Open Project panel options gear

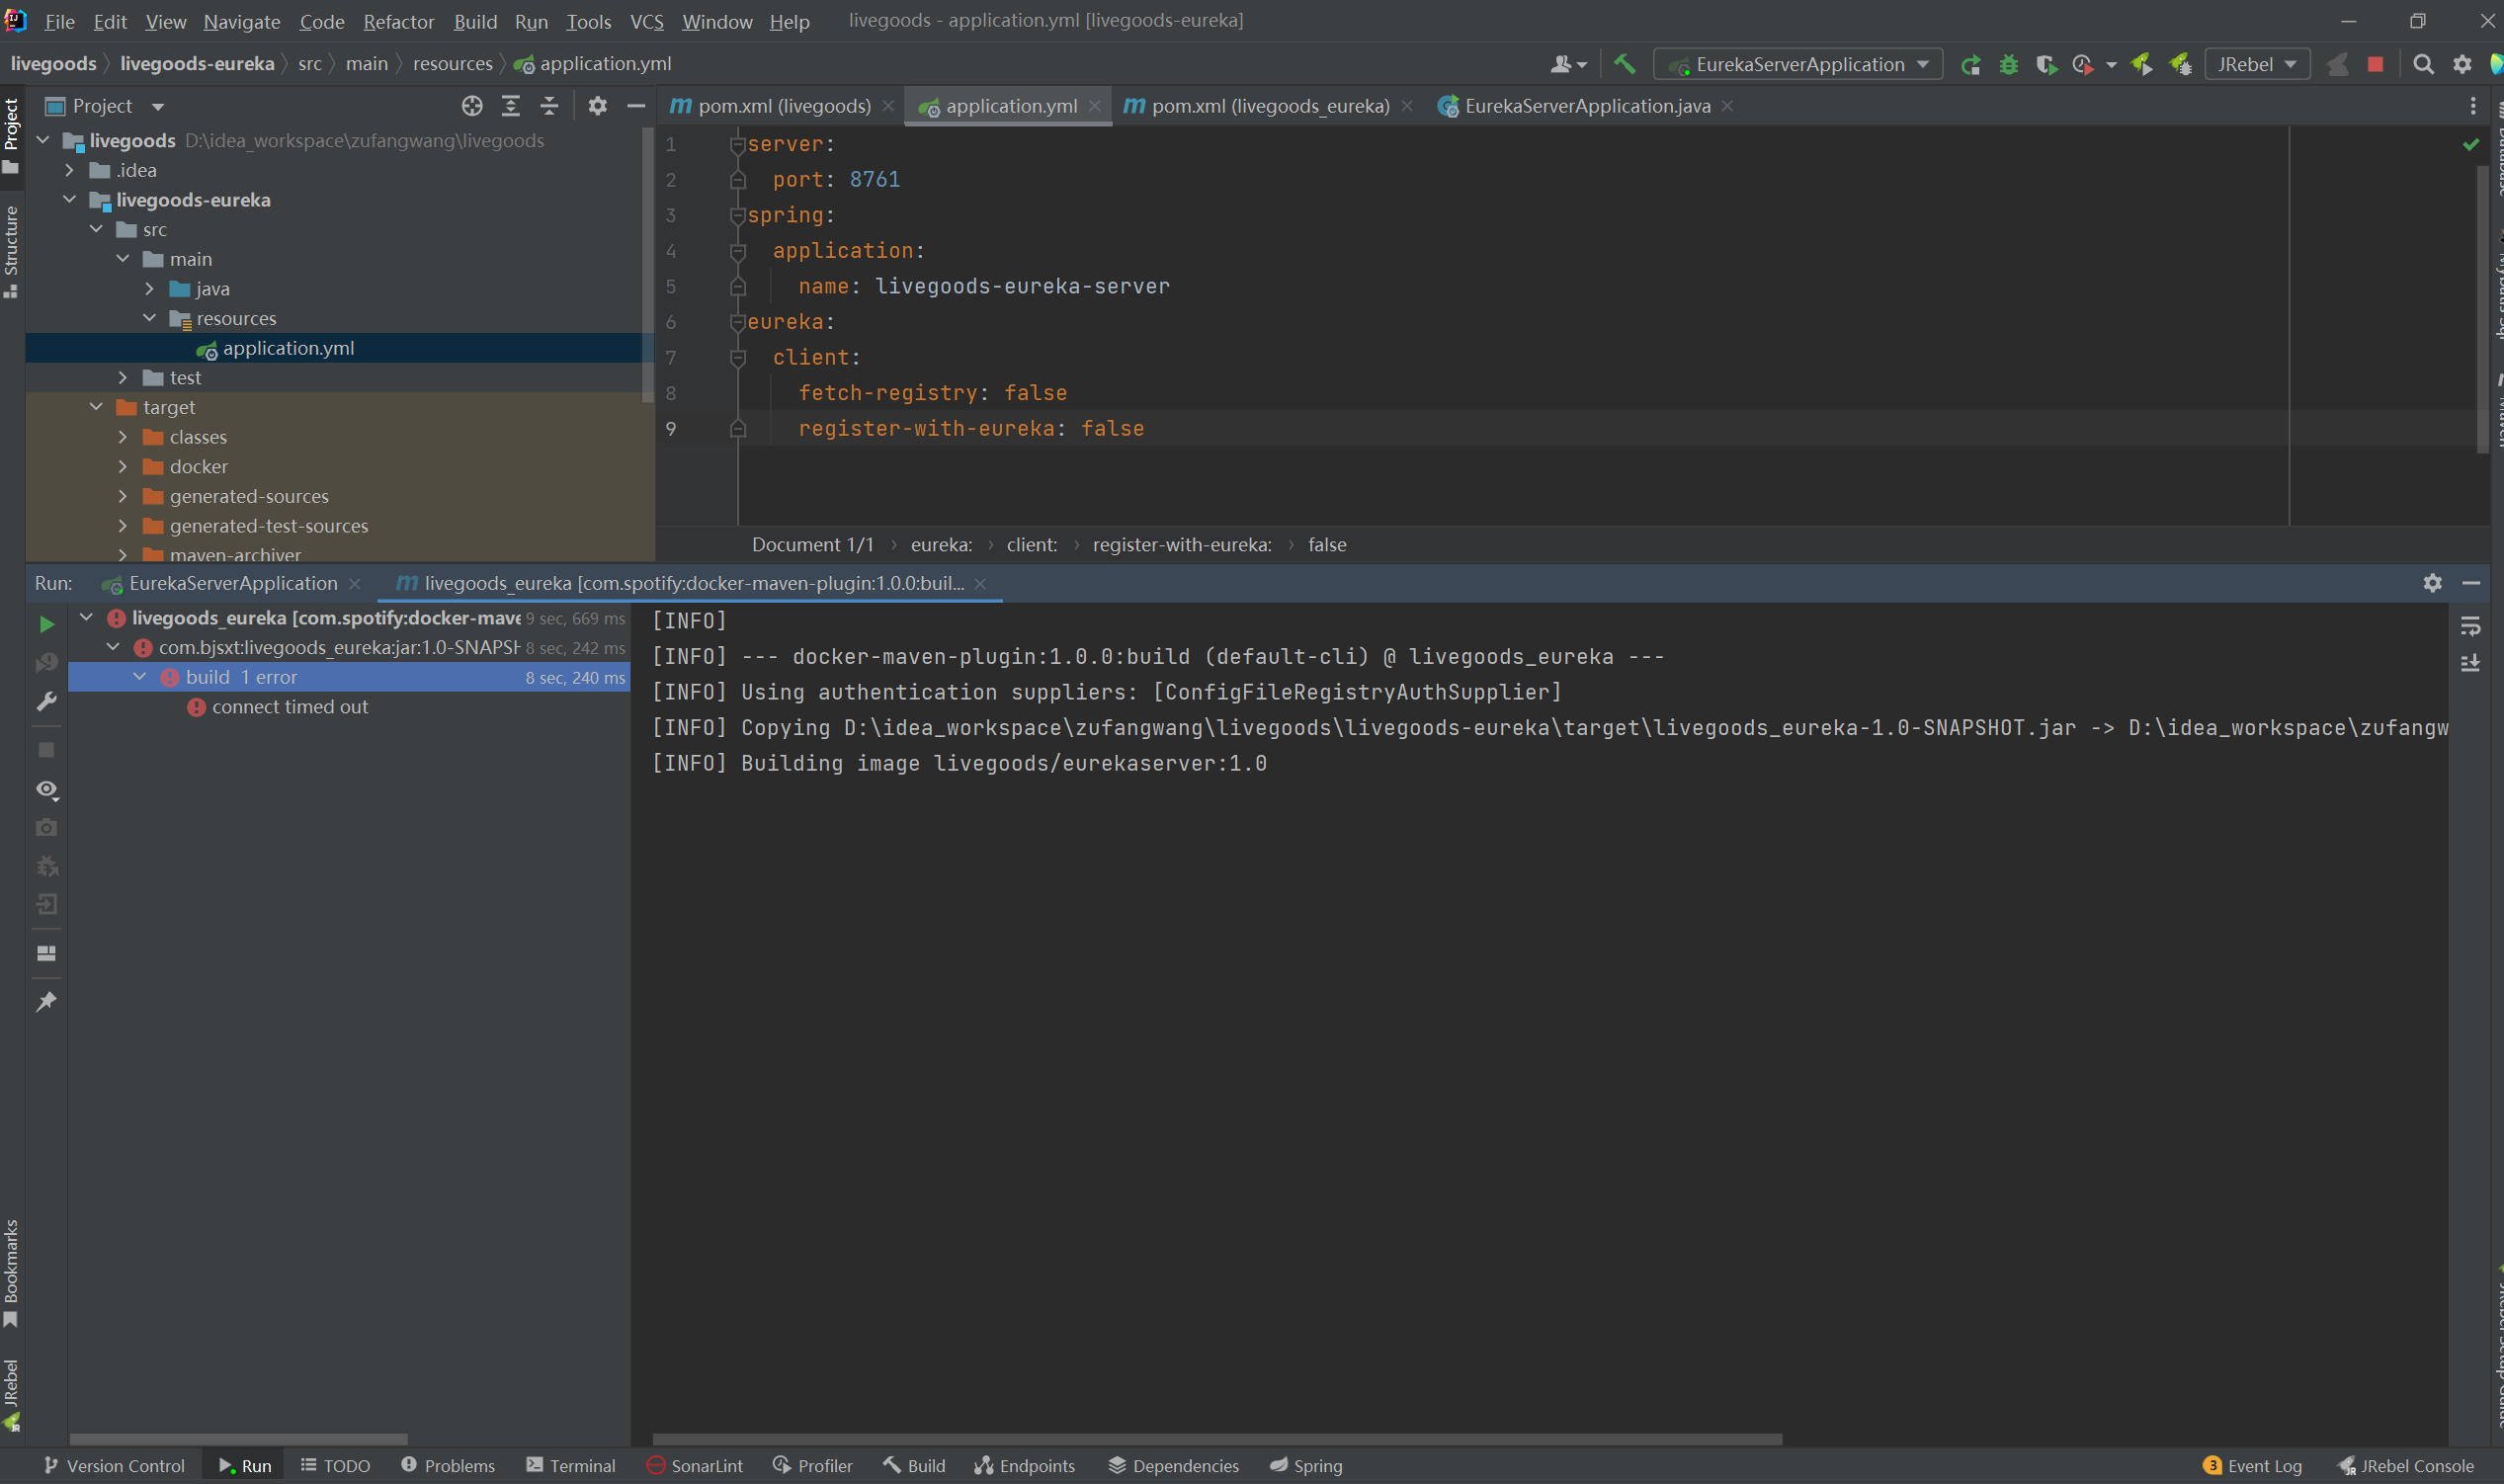point(597,106)
